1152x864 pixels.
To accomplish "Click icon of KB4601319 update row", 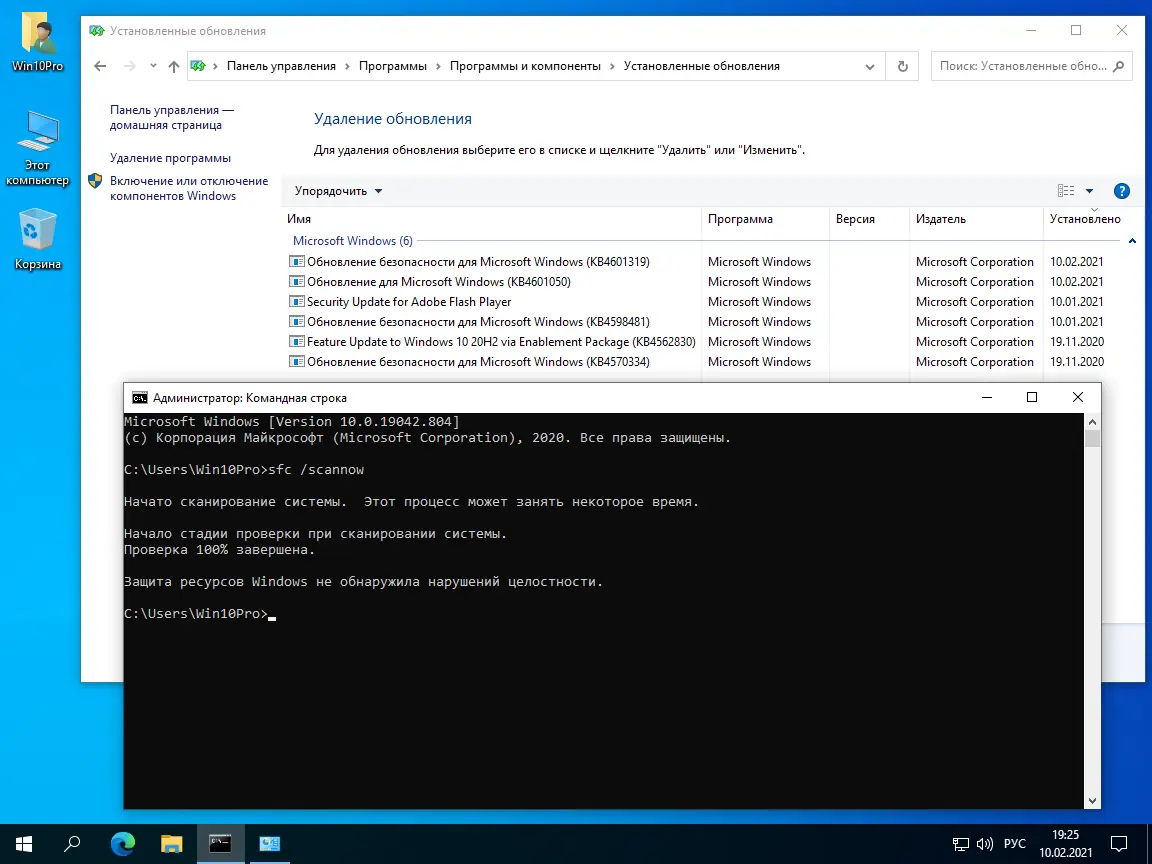I will [x=297, y=262].
